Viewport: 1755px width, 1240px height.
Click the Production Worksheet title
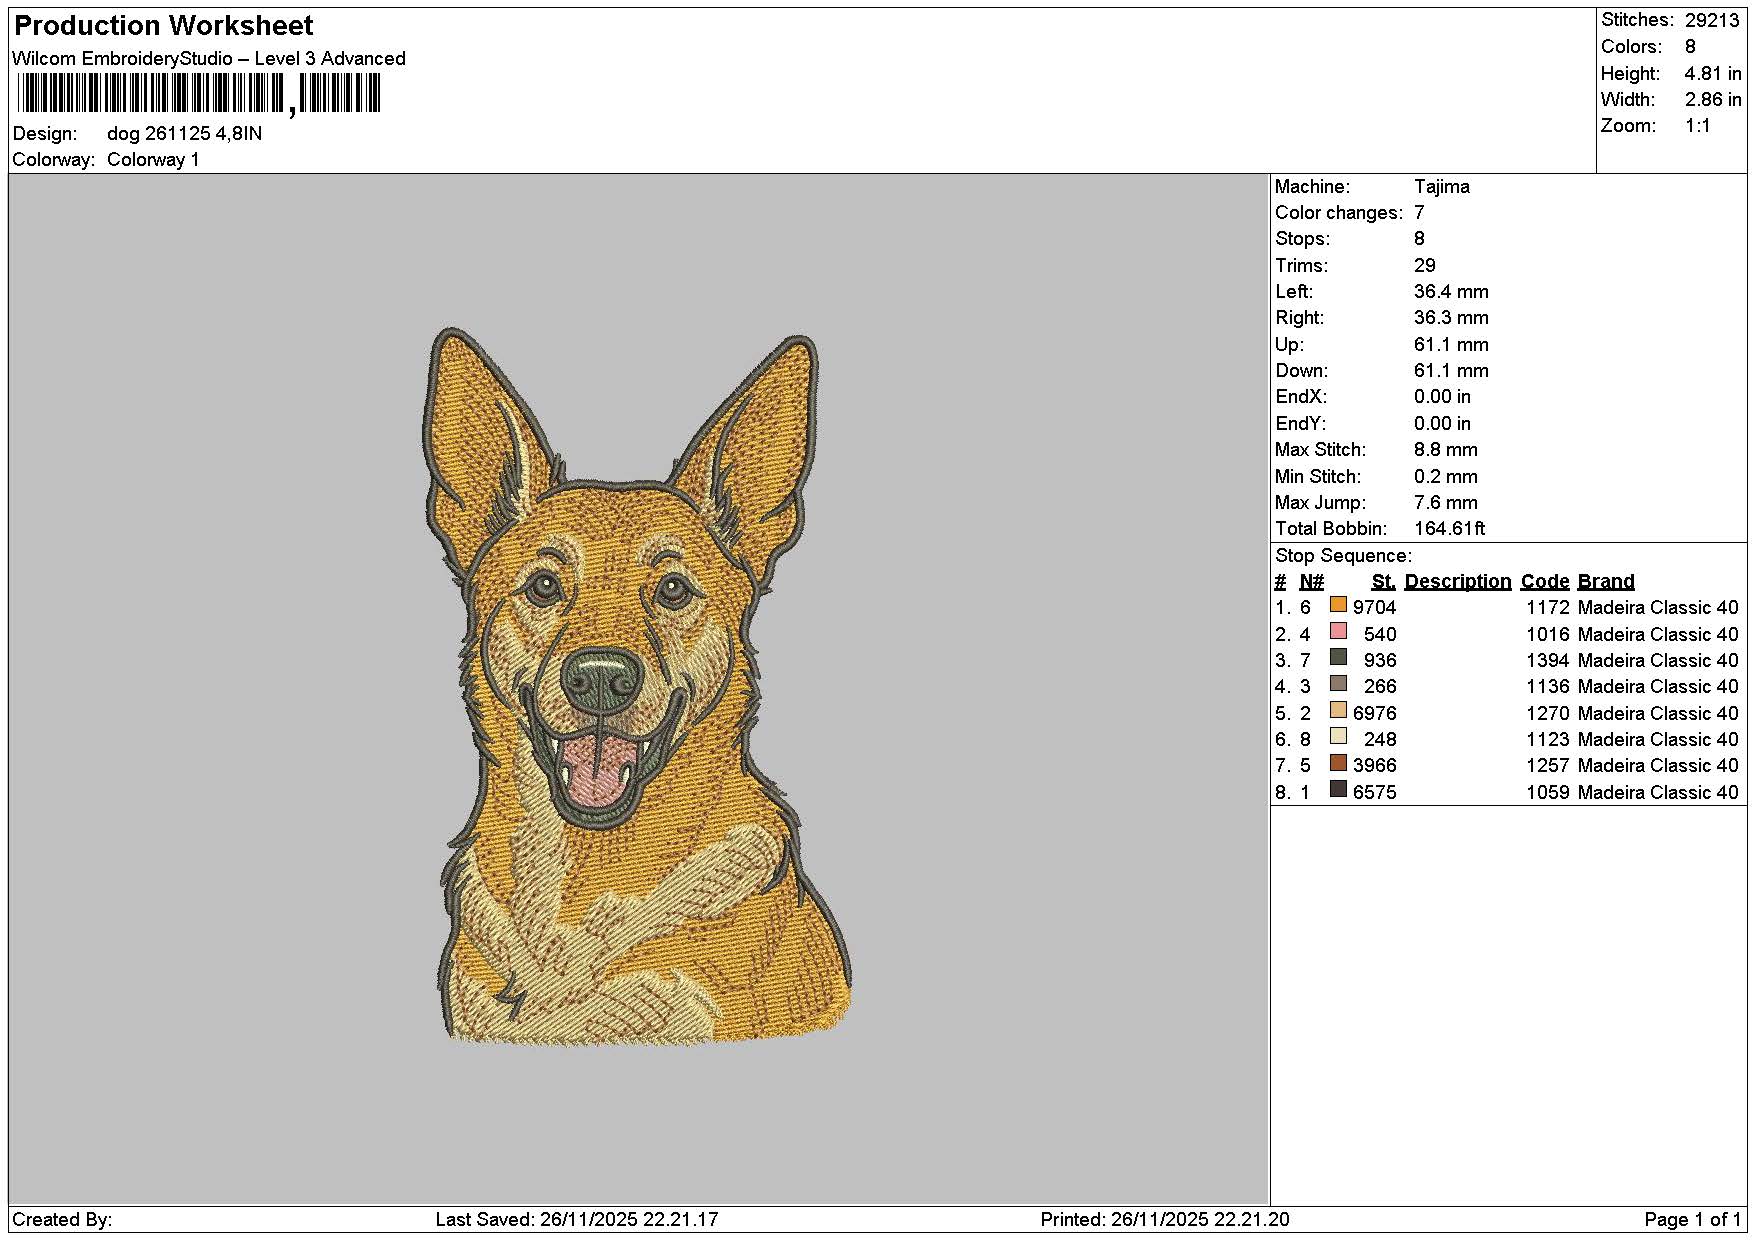(164, 25)
